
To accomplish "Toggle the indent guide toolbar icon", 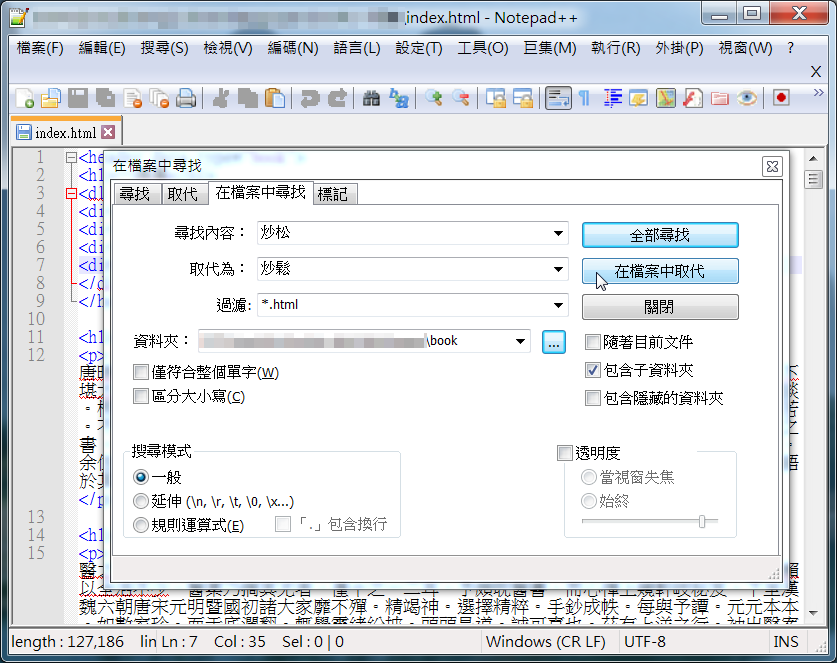I will 612,98.
